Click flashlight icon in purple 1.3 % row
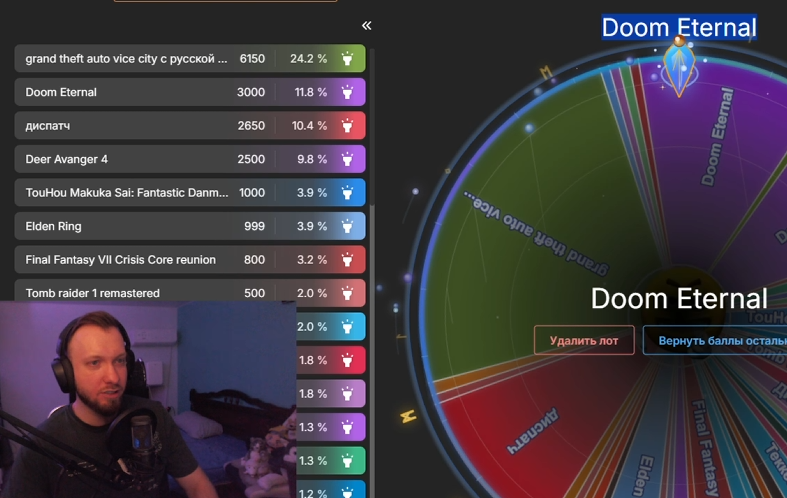 point(347,427)
